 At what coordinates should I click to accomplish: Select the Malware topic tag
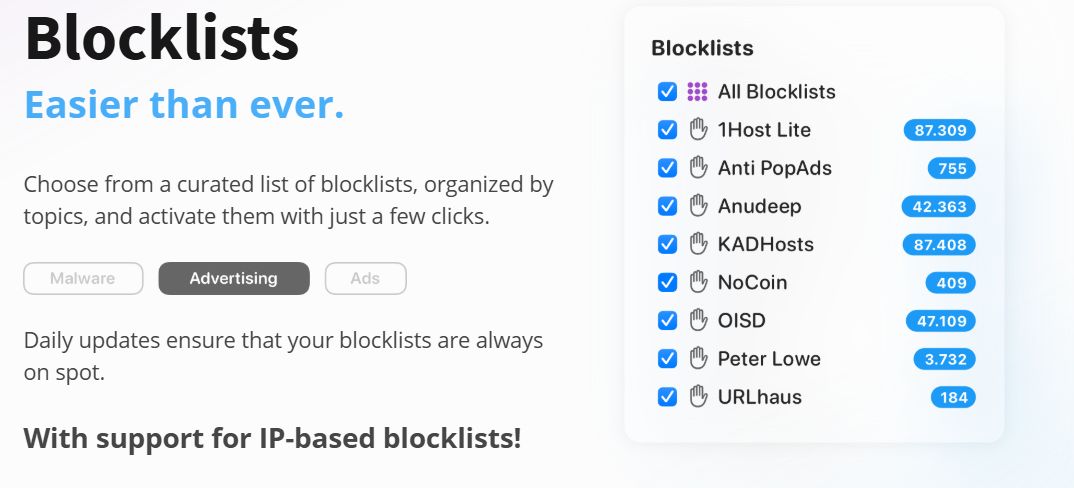[x=83, y=279]
